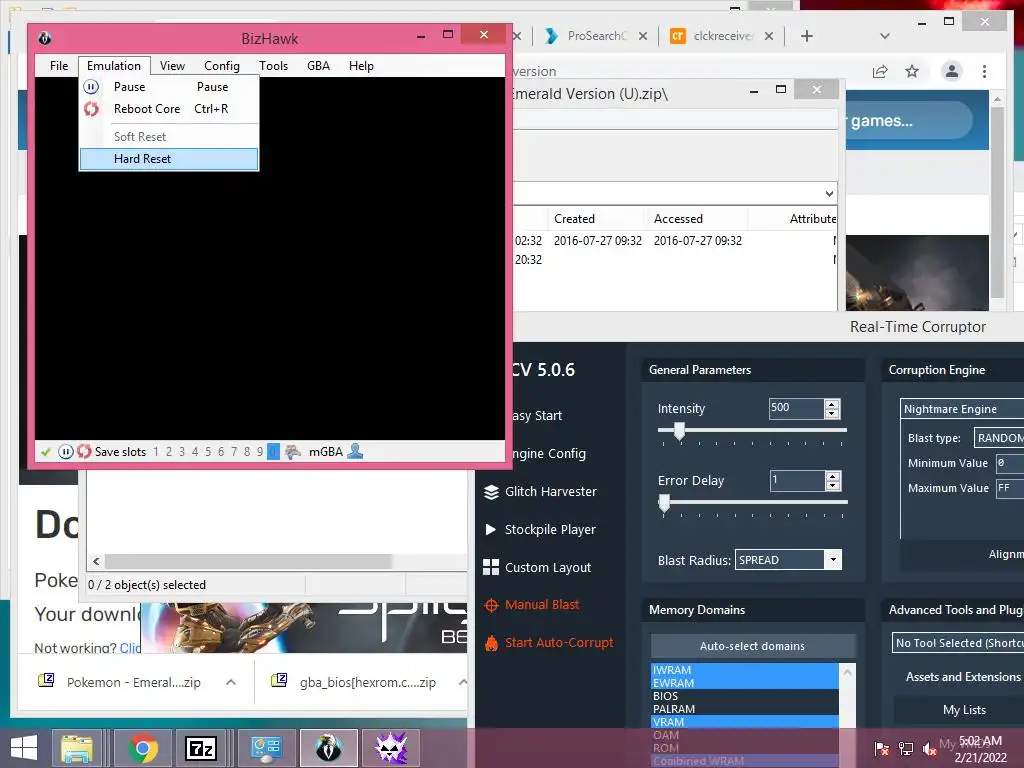1024x768 pixels.
Task: Close the ProSearch Chrome tab
Action: (643, 36)
